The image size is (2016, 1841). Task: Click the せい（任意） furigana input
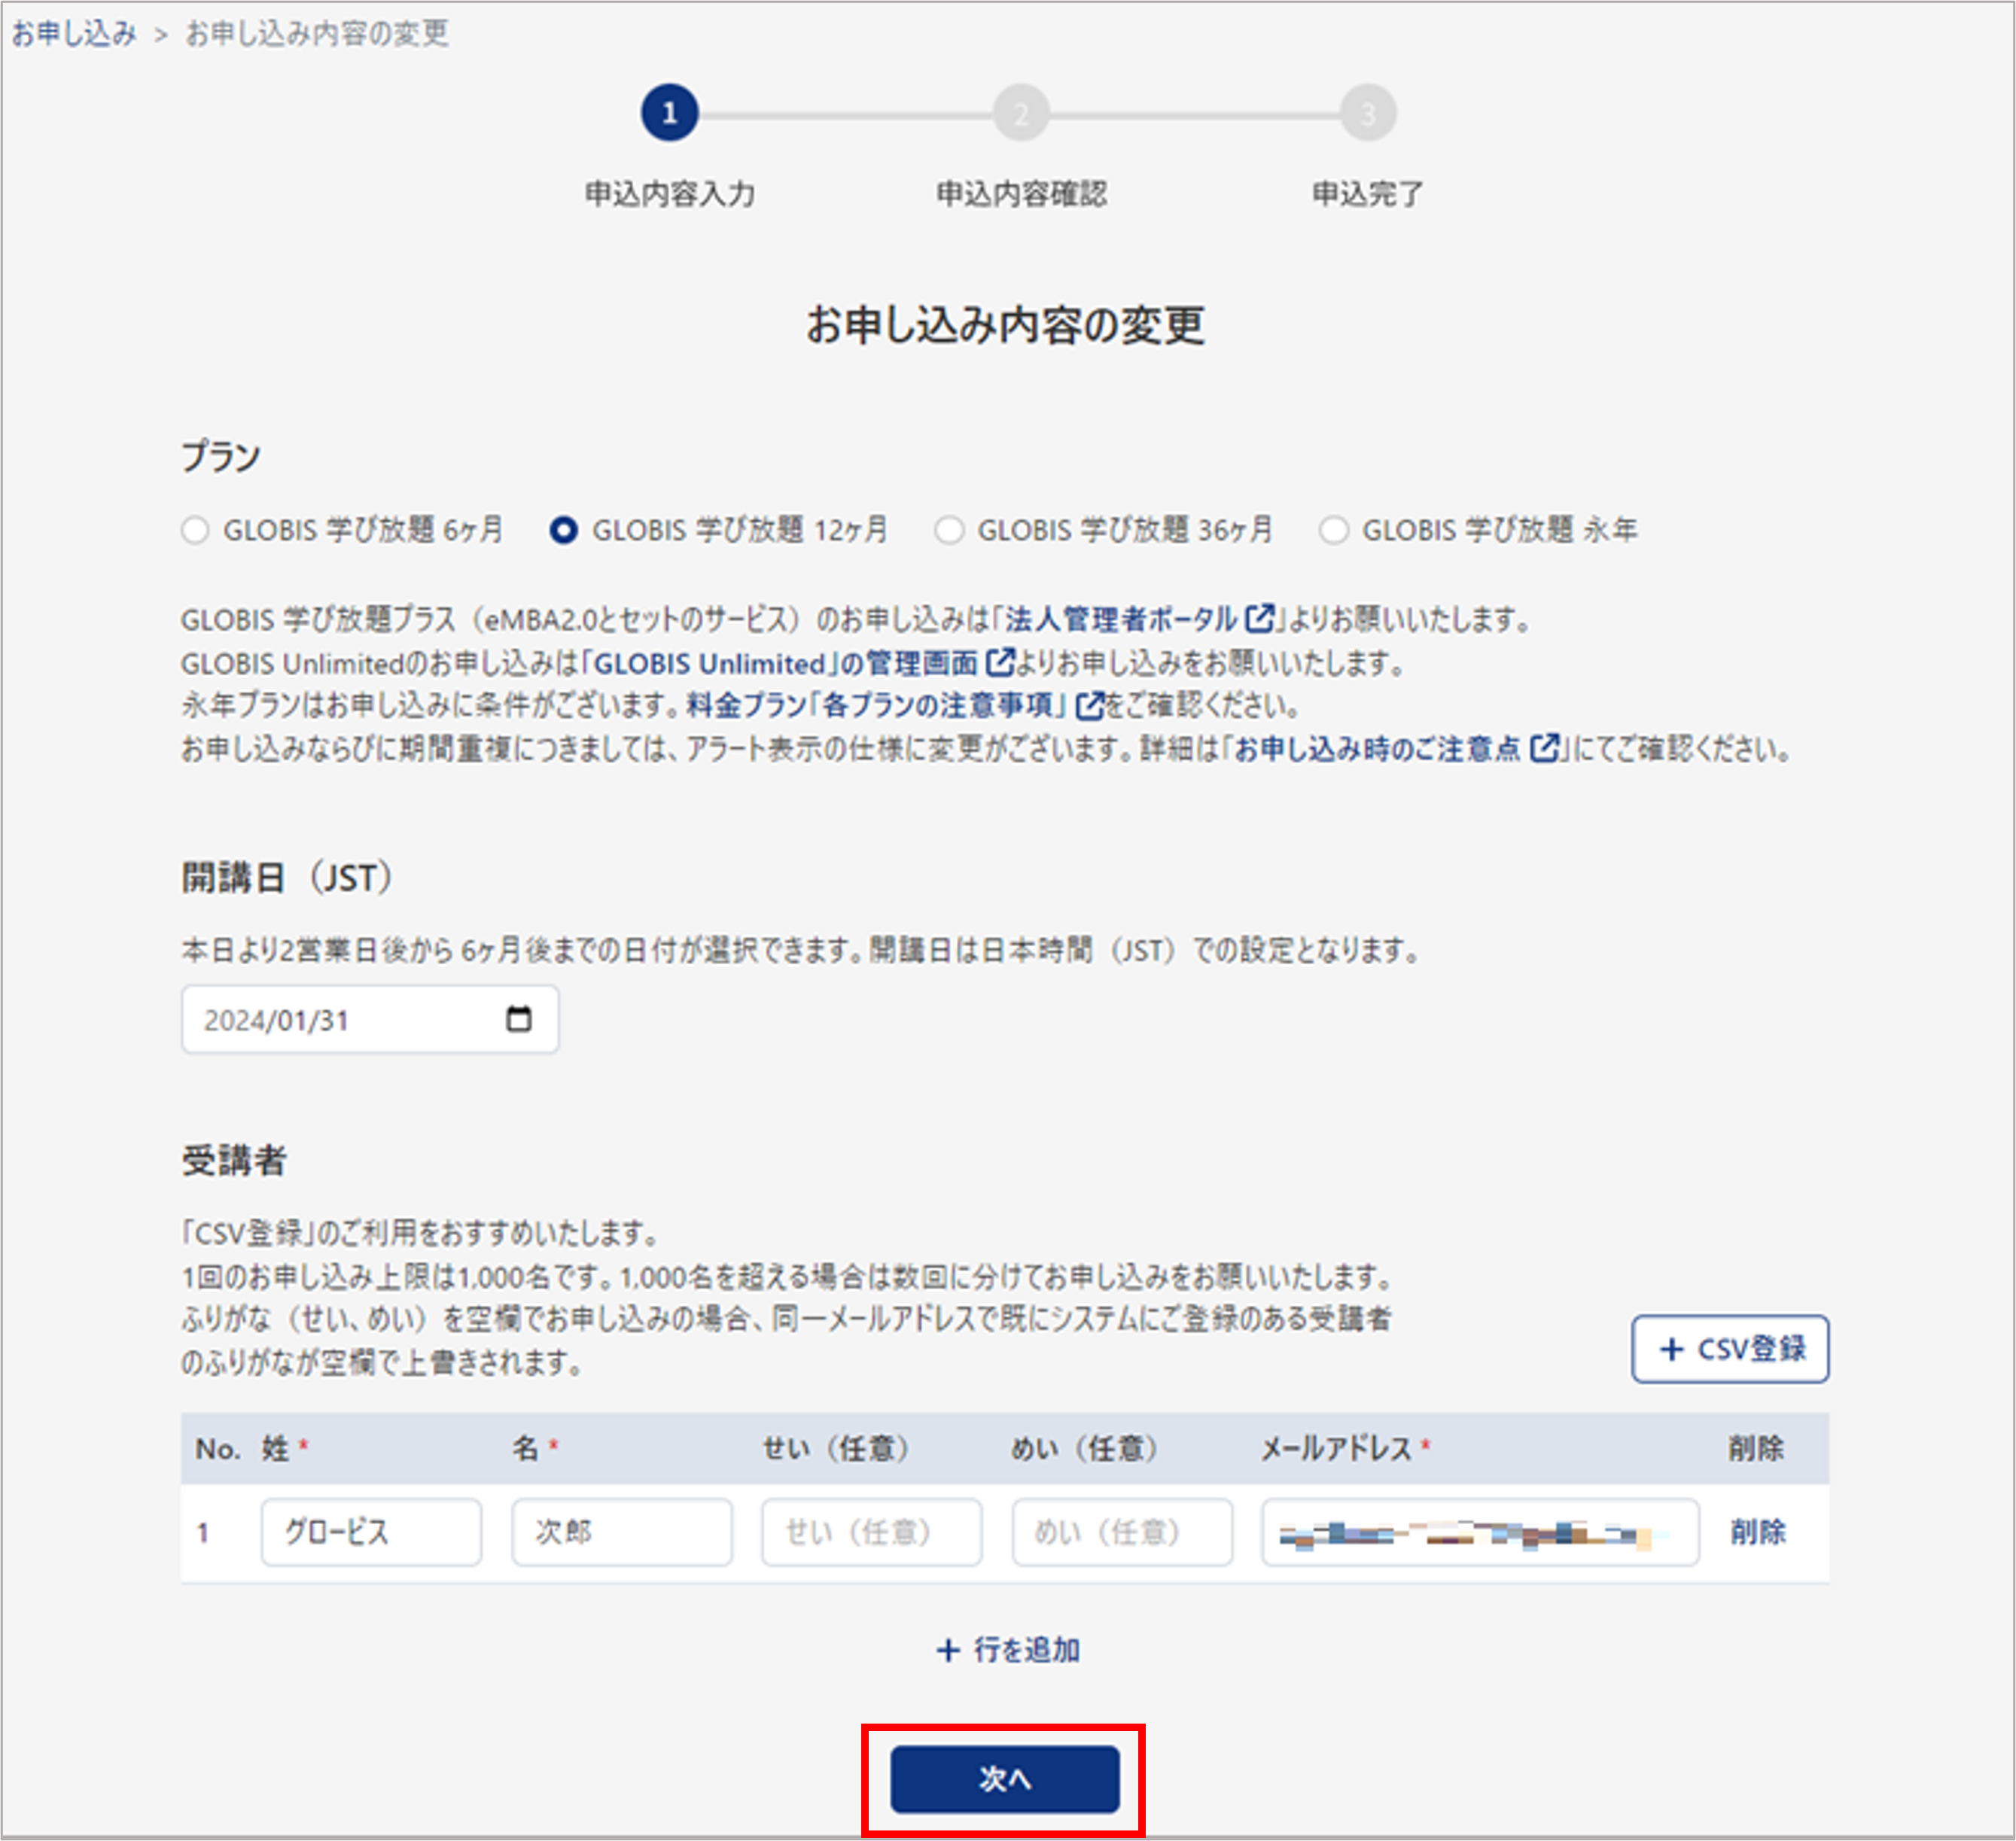point(871,1532)
